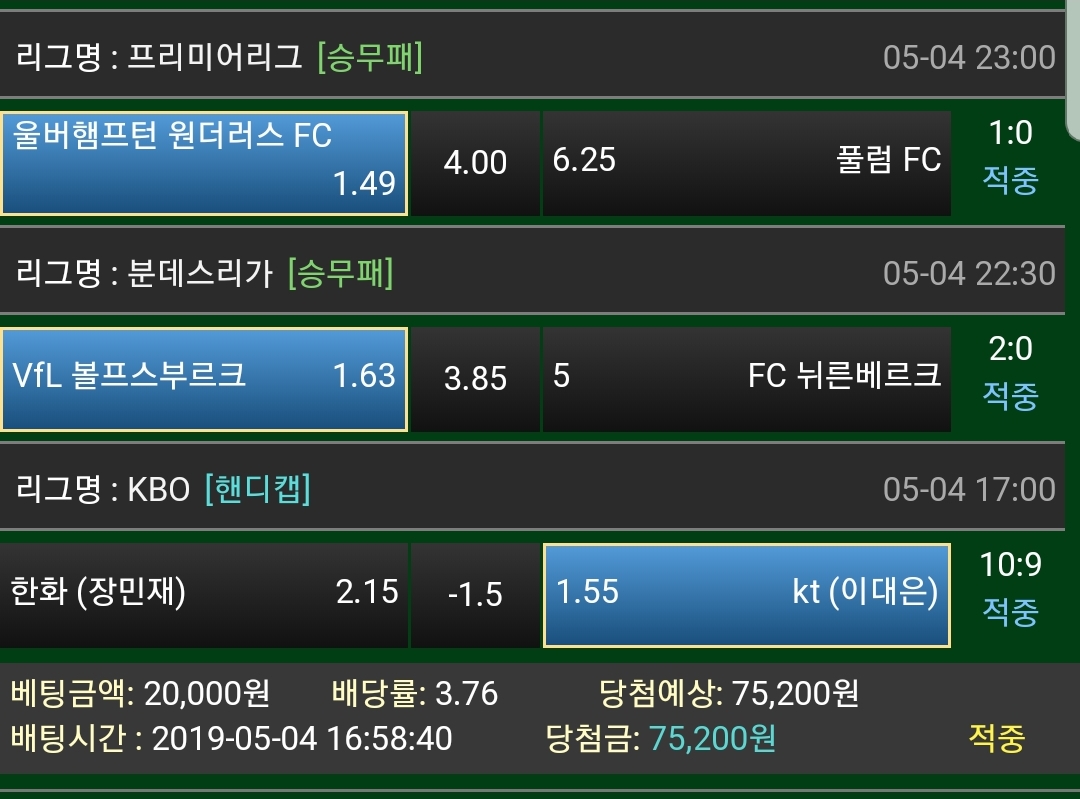
Task: Click the 1:0 score result
Action: click(1010, 133)
